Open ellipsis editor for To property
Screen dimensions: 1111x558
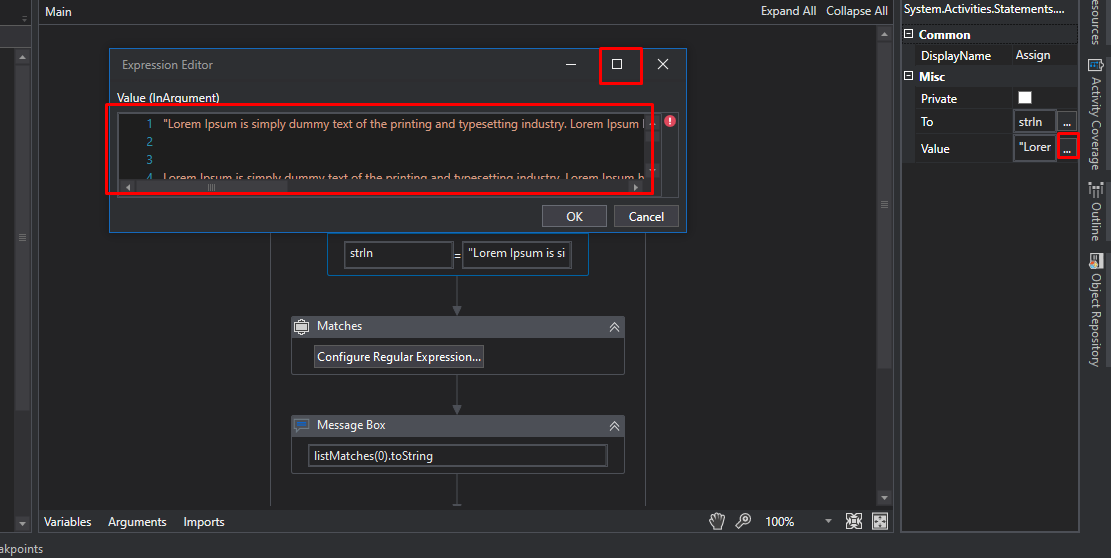[x=1066, y=123]
